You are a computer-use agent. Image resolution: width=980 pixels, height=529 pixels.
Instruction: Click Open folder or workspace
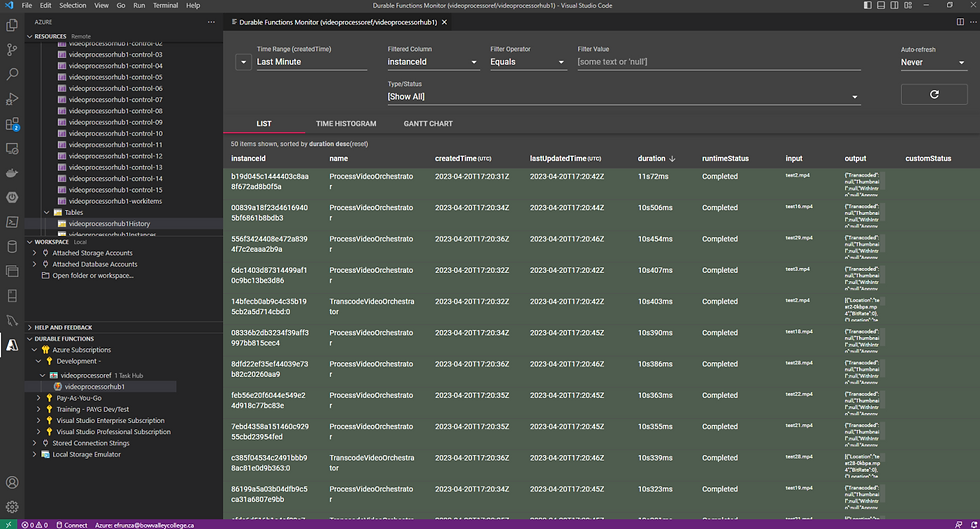93,276
